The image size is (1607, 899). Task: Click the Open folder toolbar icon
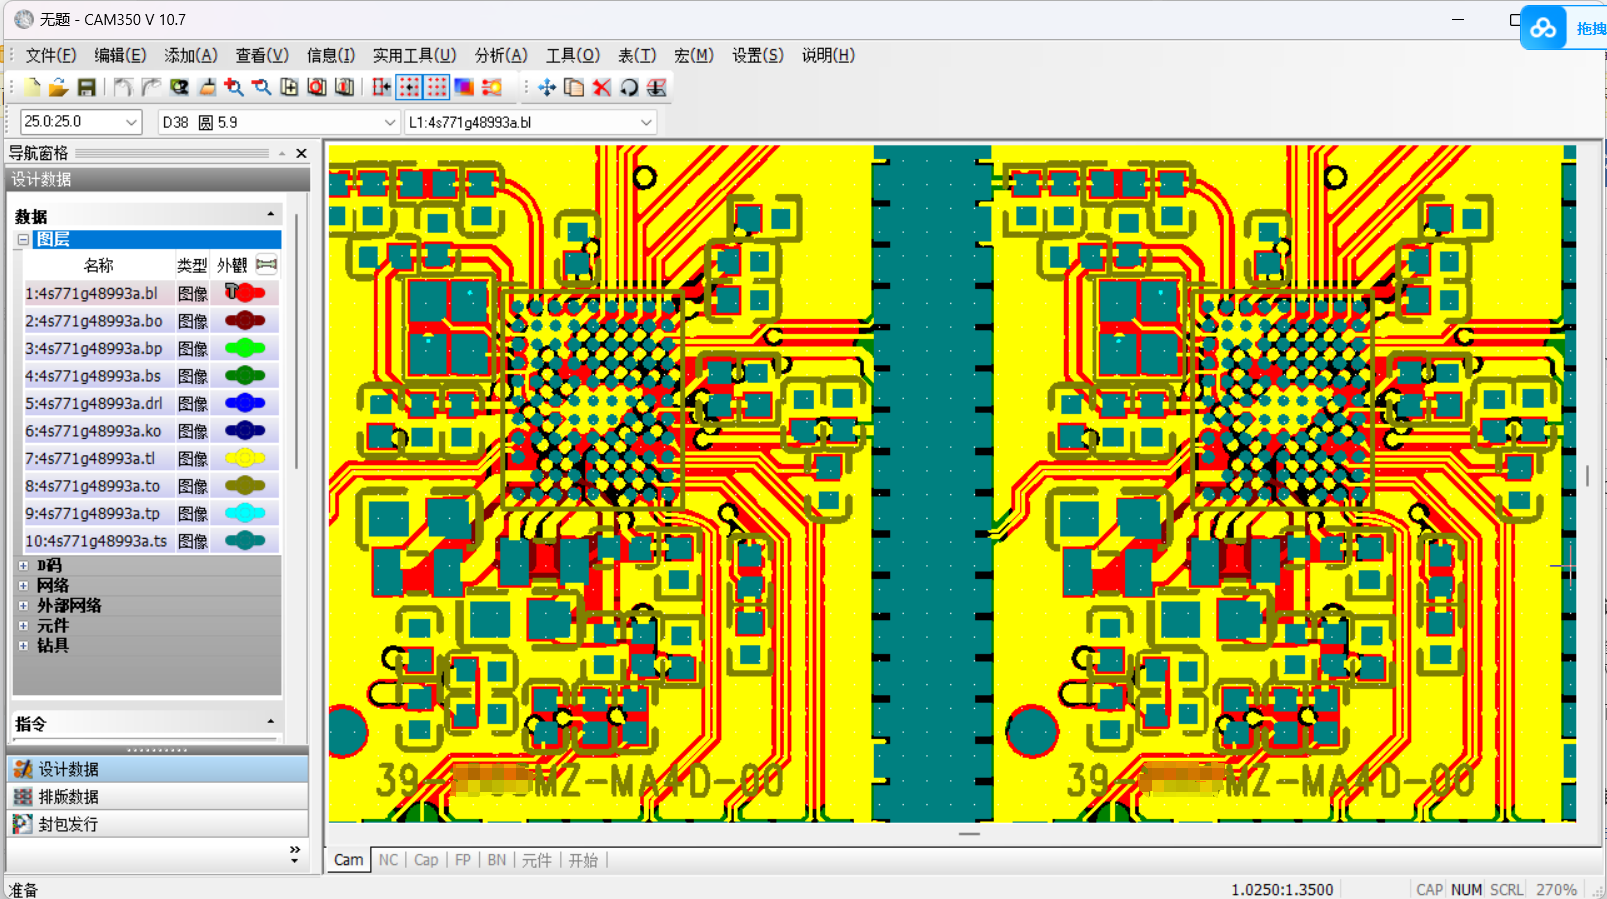pyautogui.click(x=58, y=88)
